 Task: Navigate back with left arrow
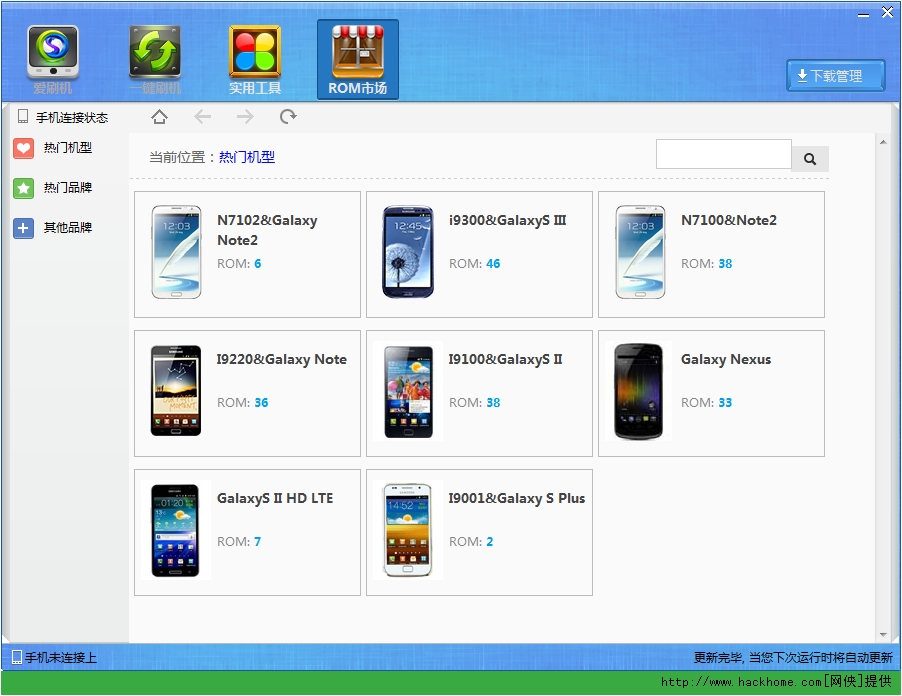(x=202, y=117)
